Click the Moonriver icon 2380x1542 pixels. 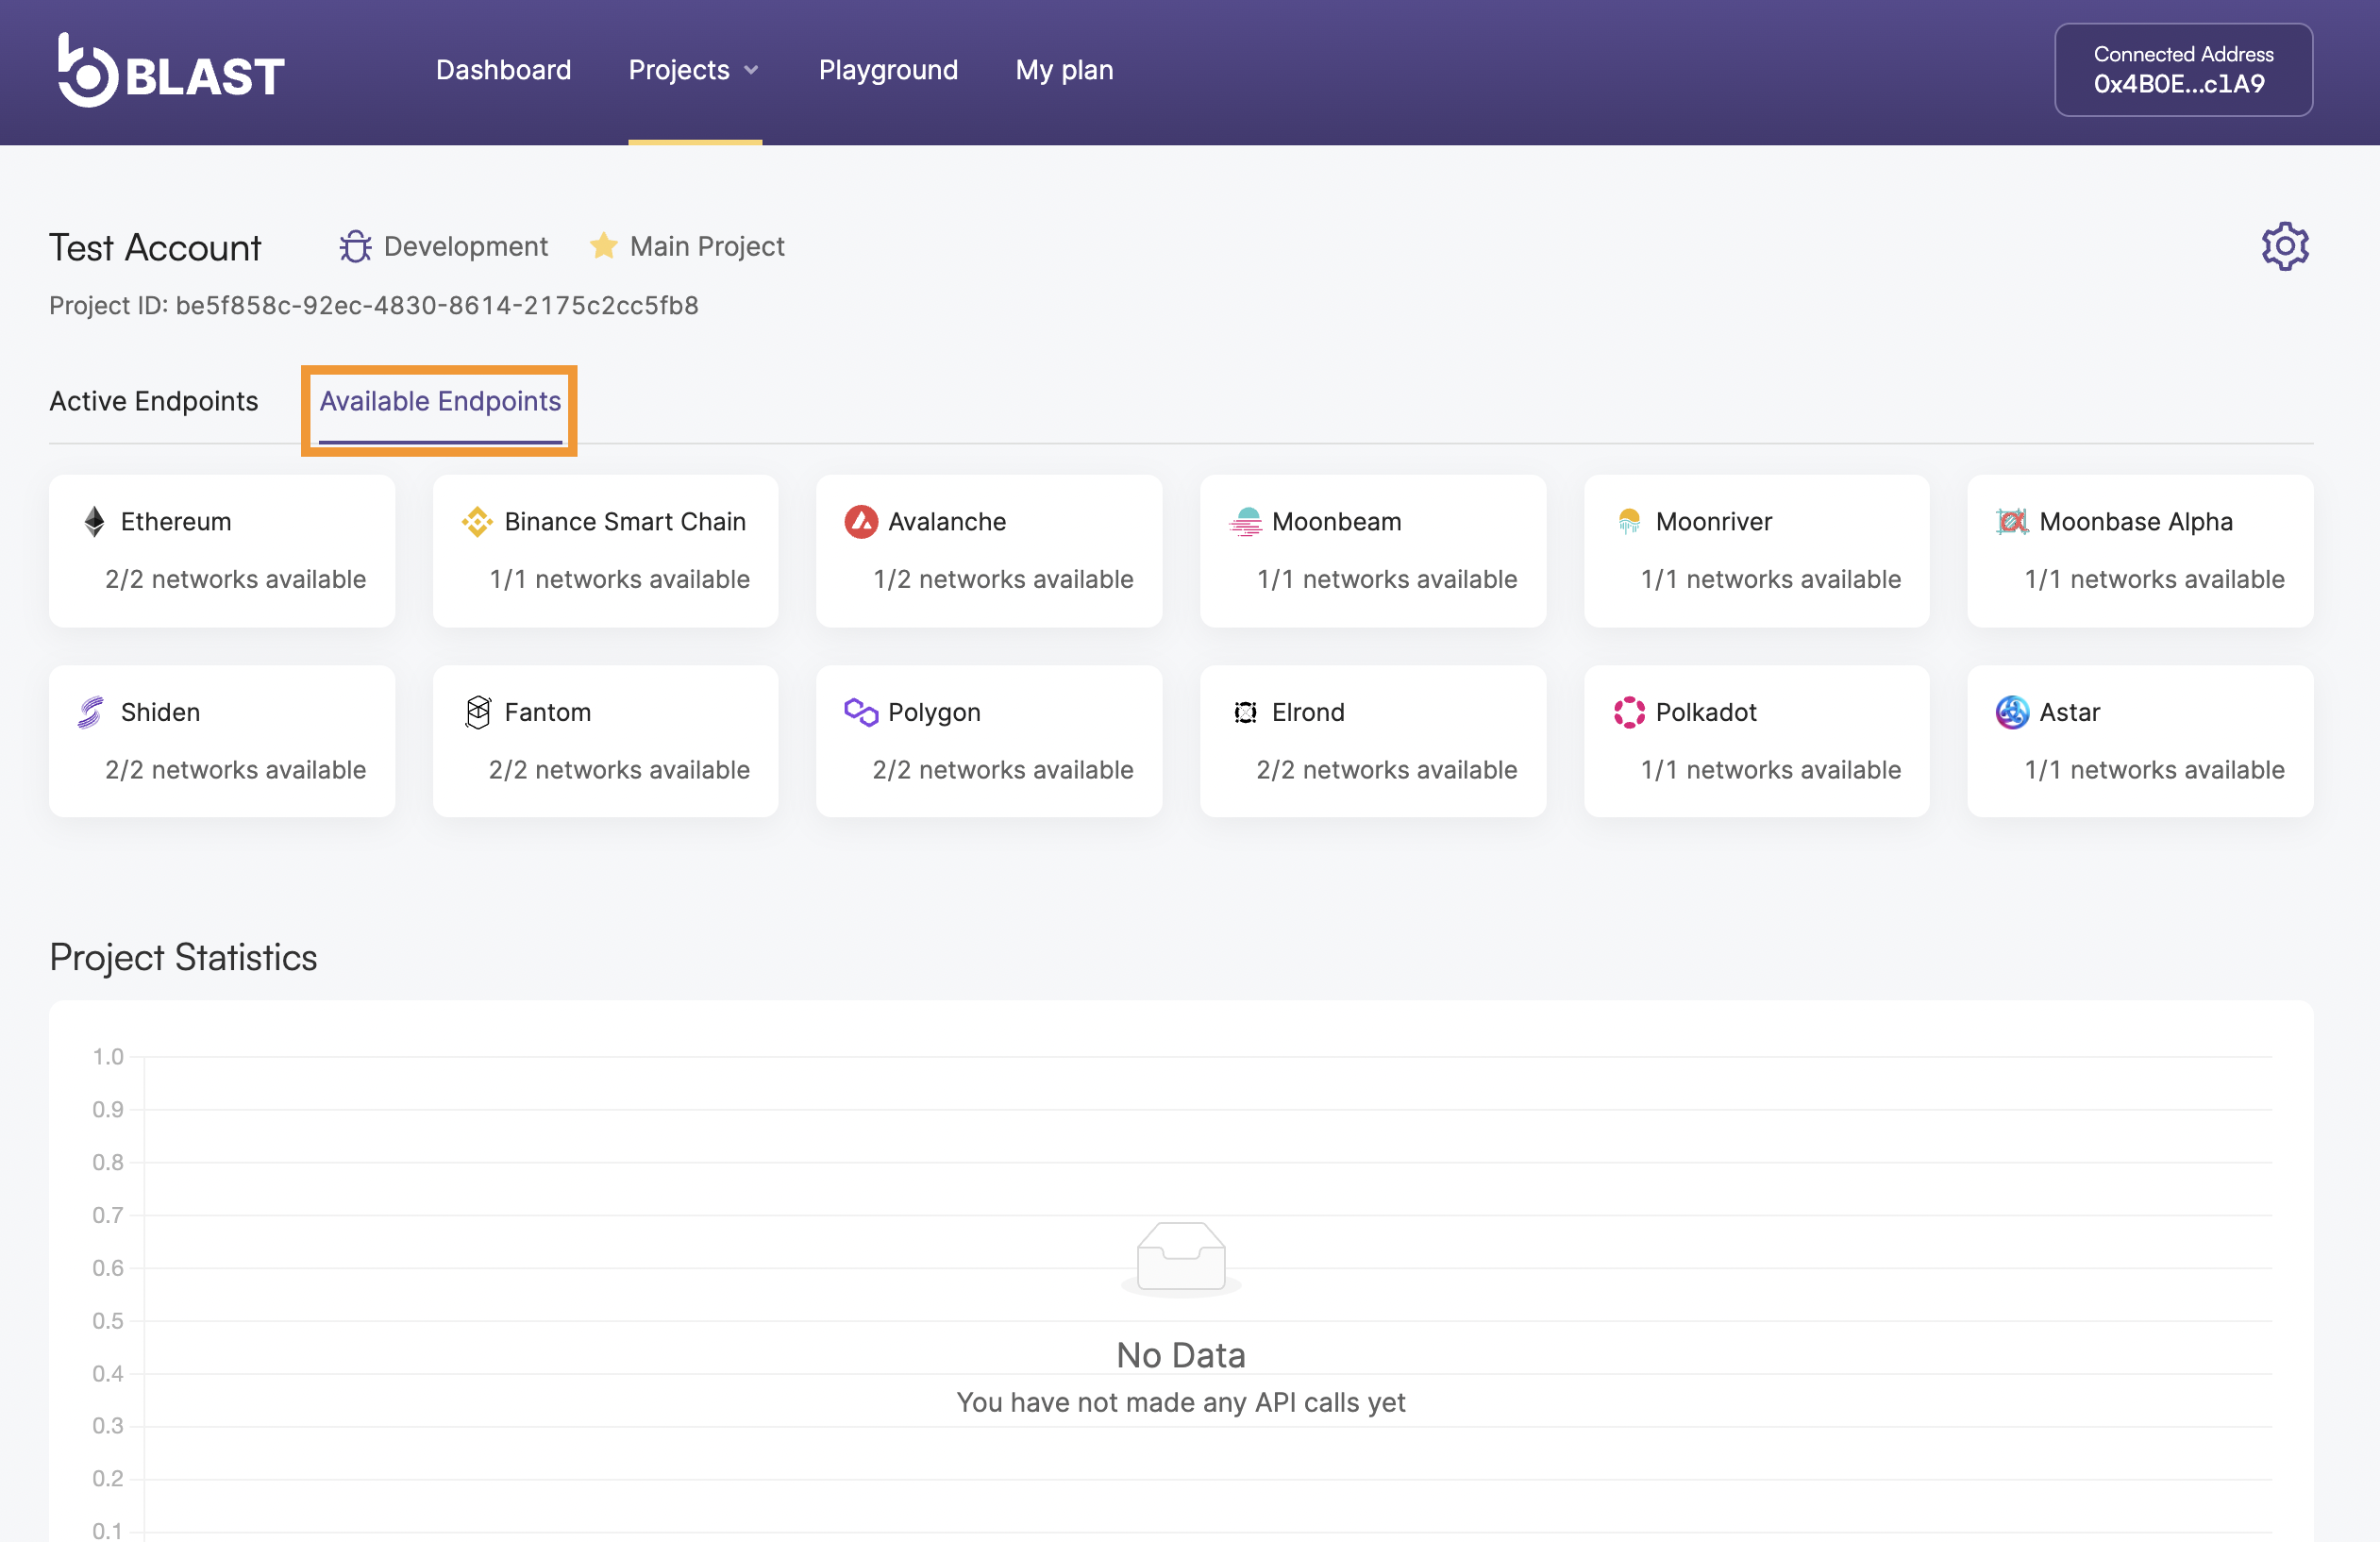[1628, 521]
